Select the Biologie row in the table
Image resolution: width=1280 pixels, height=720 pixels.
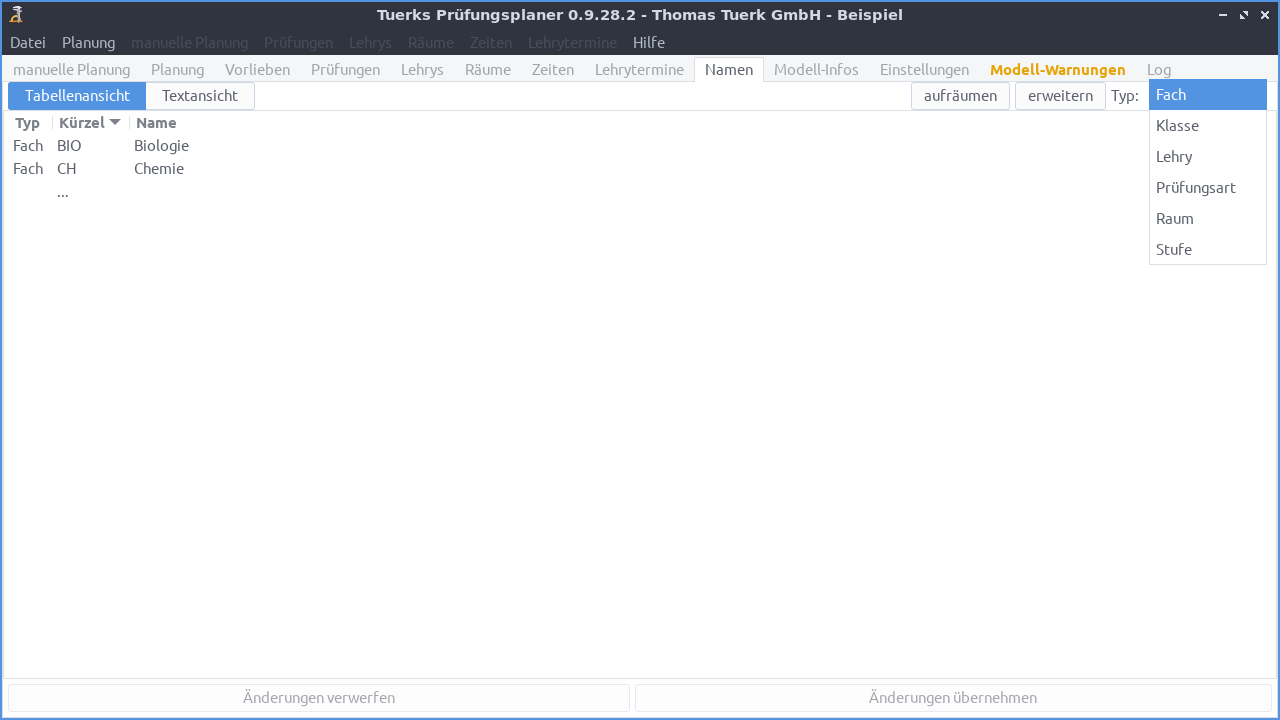point(161,145)
